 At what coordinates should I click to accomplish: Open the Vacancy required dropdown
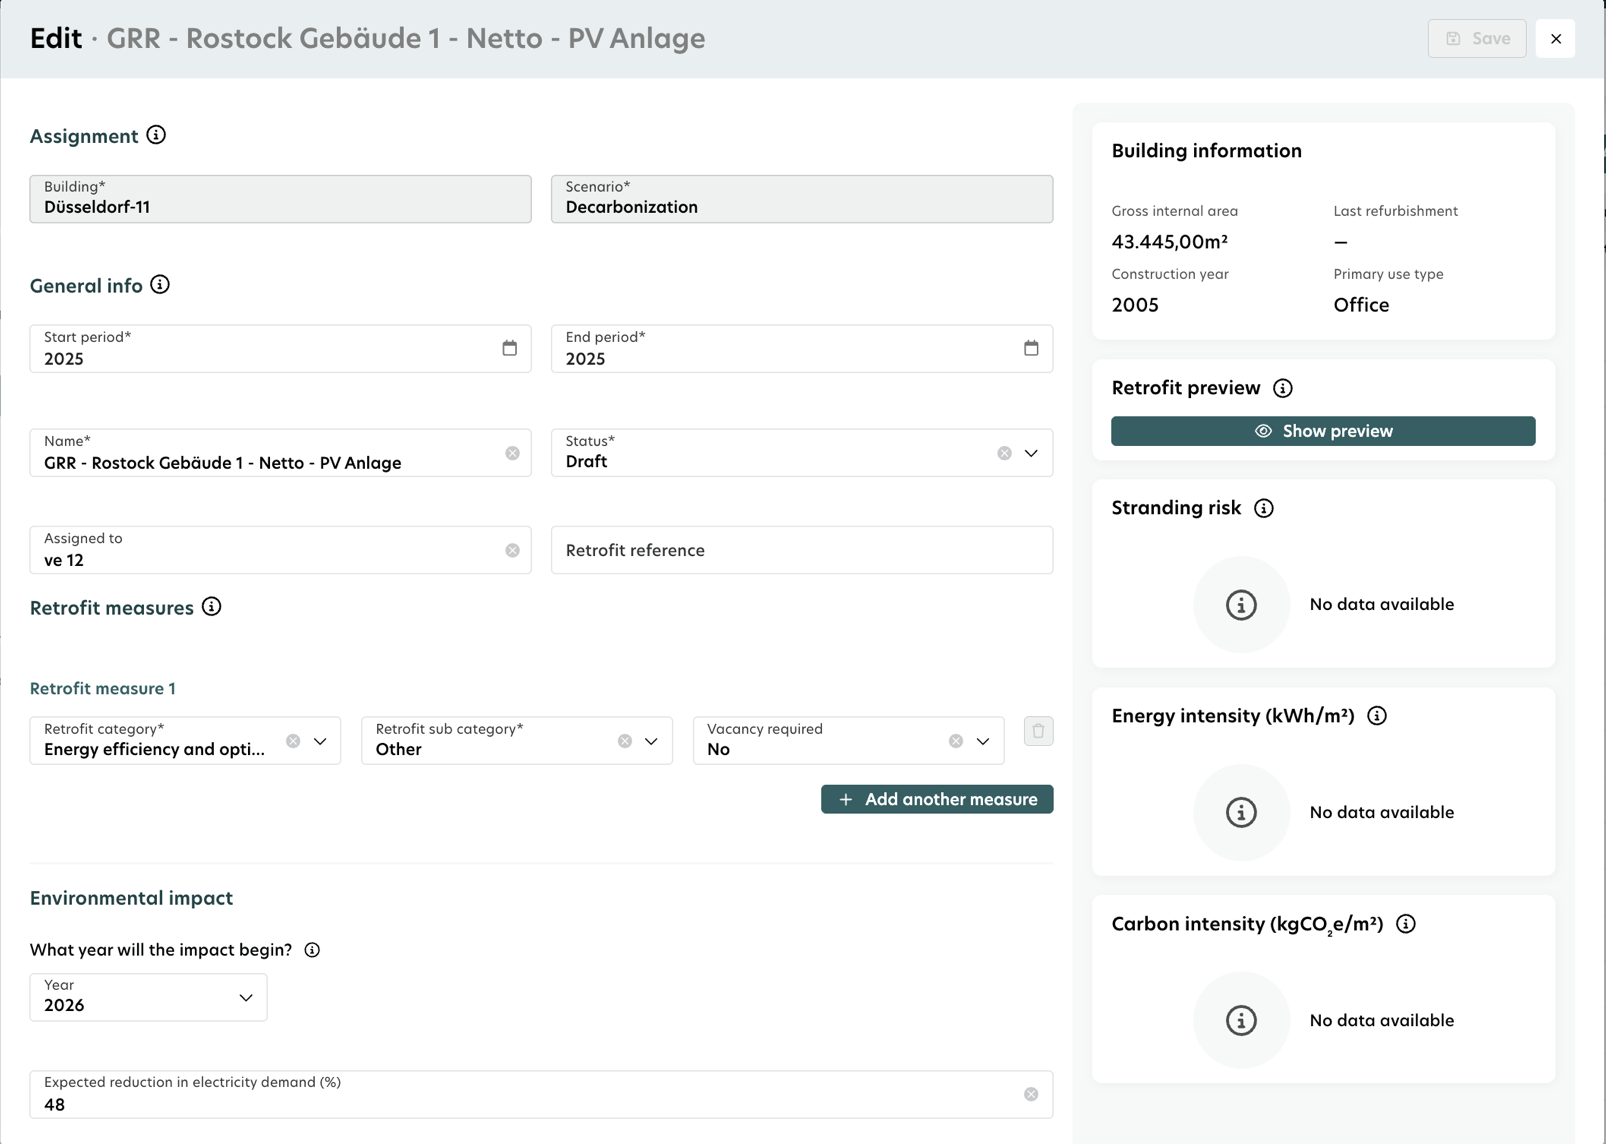[983, 741]
